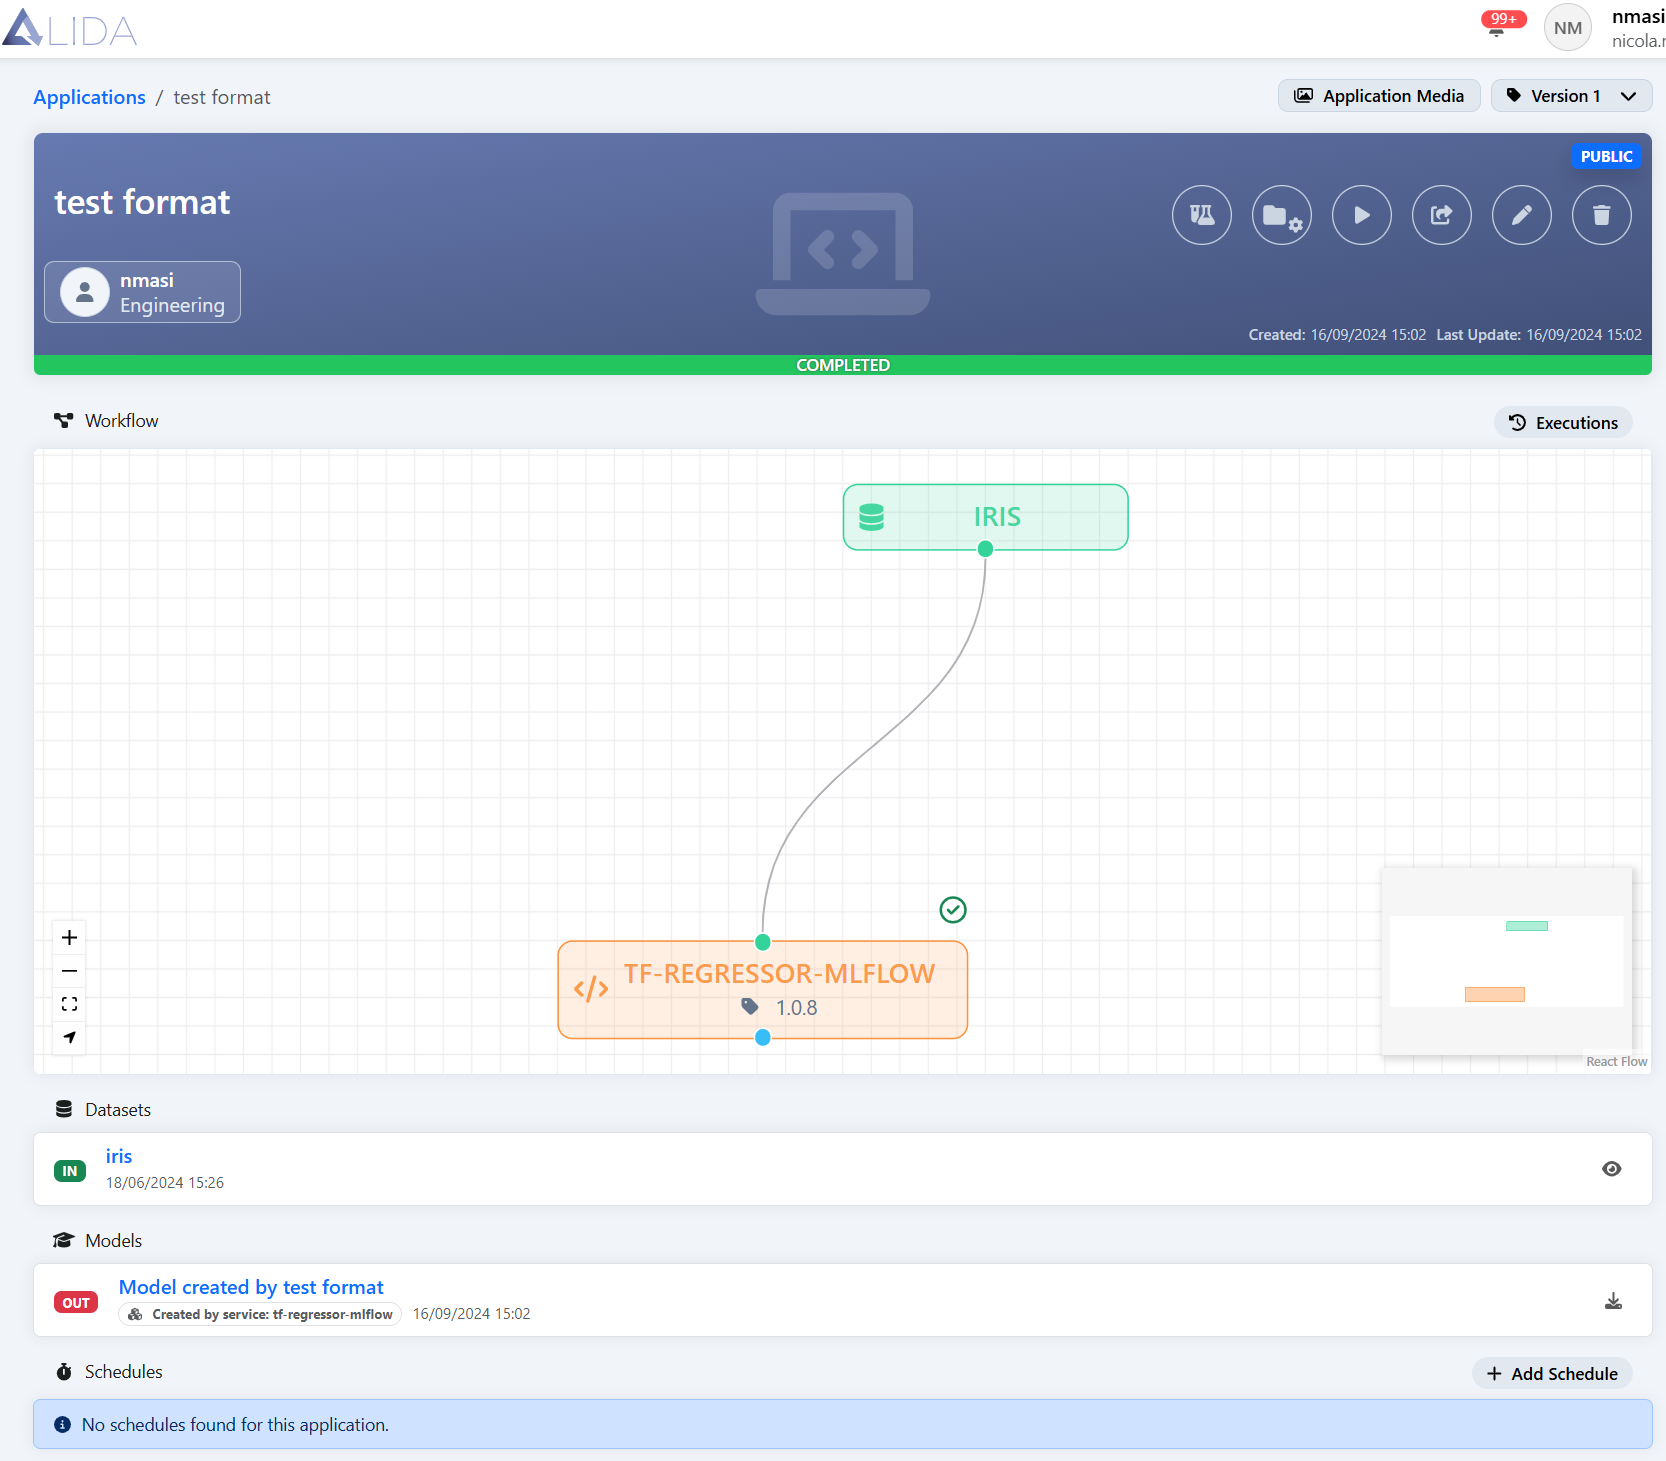The height and width of the screenshot is (1461, 1666).
Task: Open the Version 1 dropdown
Action: [x=1571, y=96]
